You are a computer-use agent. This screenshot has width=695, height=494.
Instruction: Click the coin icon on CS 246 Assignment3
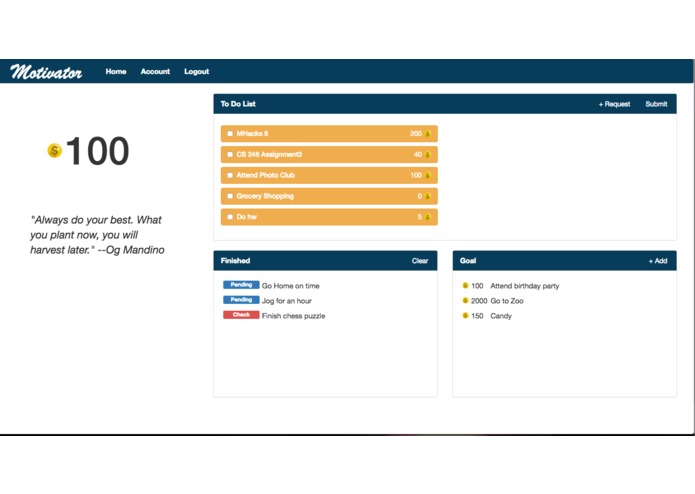pyautogui.click(x=428, y=155)
